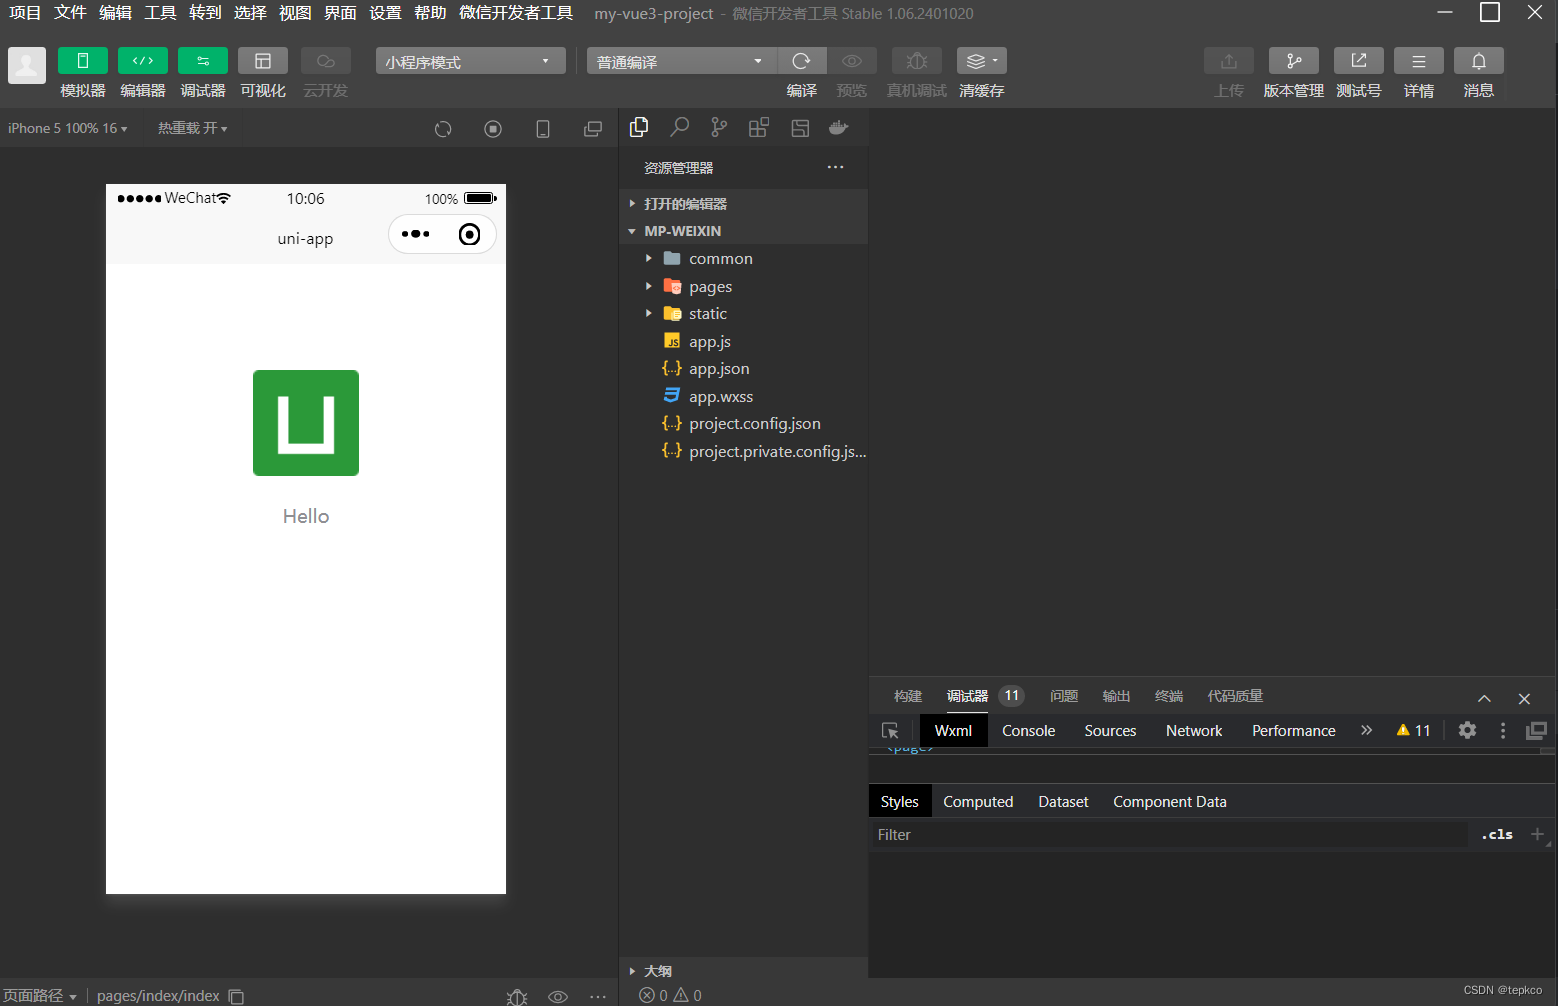Switch to the 构建 tab

(x=908, y=696)
